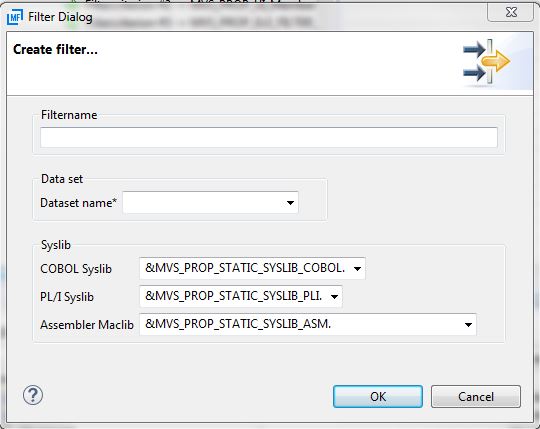Click the MF application icon in title bar
Image resolution: width=540 pixels, height=429 pixels.
pos(14,17)
